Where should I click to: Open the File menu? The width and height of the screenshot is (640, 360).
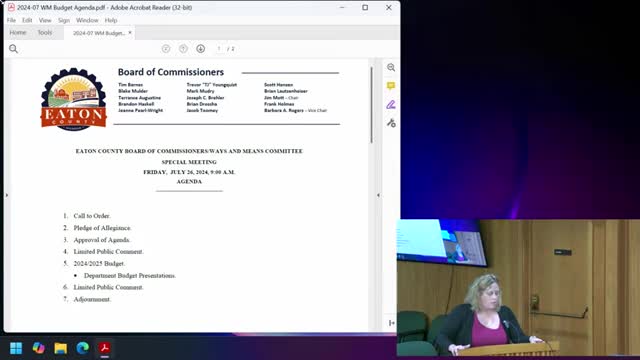11,20
